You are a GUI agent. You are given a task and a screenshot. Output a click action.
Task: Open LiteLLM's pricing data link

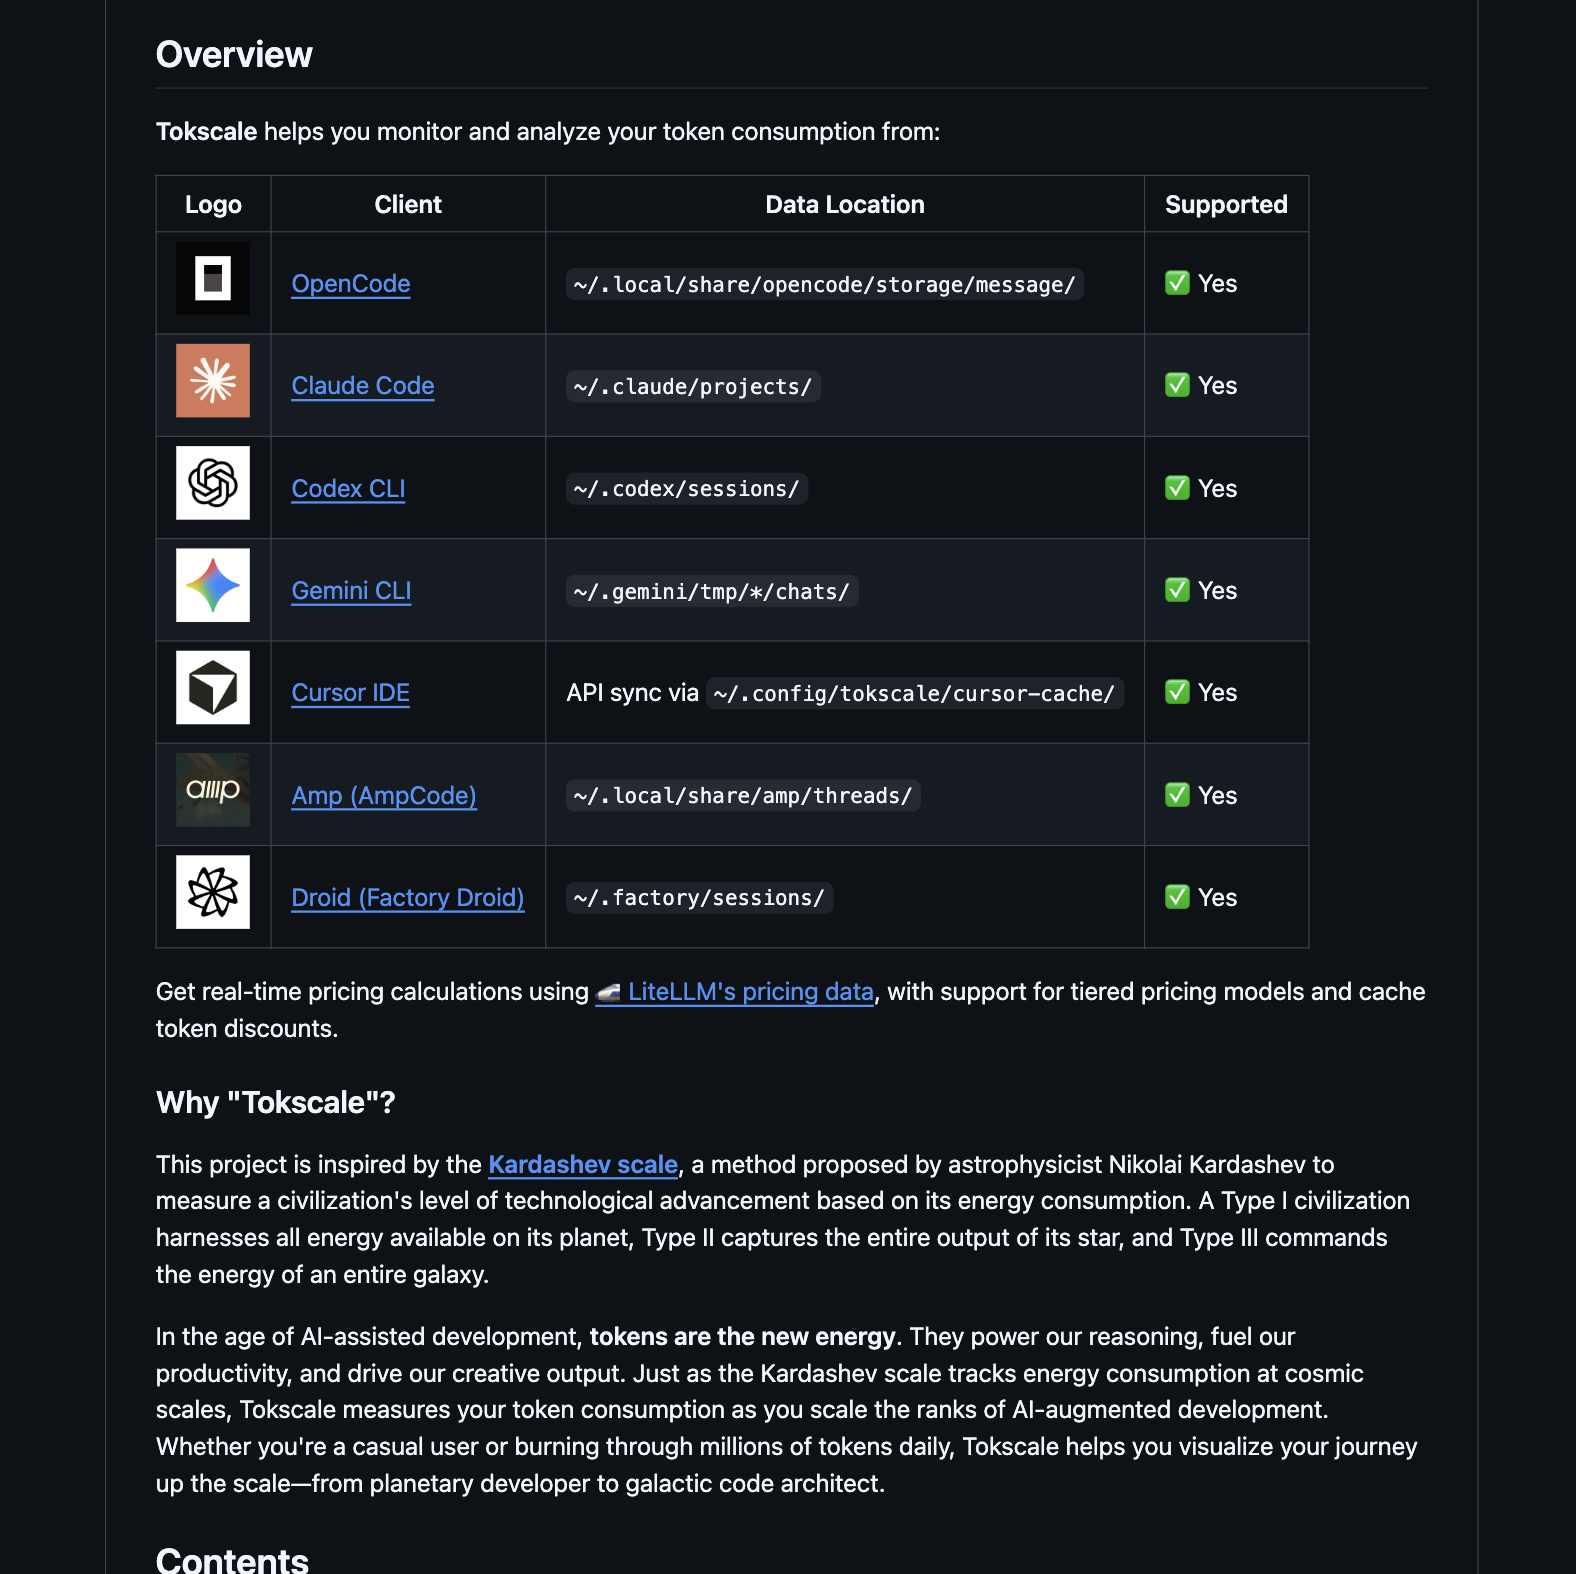click(x=751, y=992)
